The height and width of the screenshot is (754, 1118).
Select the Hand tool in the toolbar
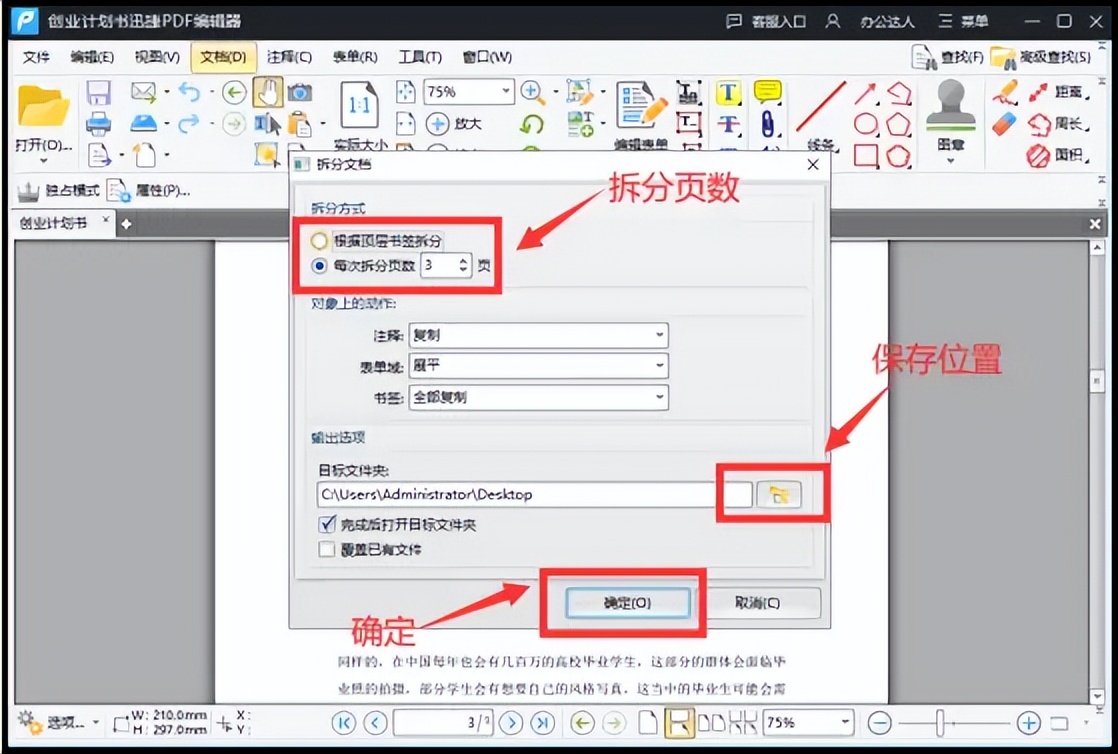pyautogui.click(x=268, y=92)
